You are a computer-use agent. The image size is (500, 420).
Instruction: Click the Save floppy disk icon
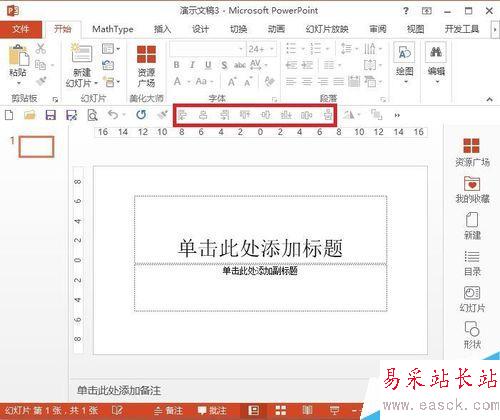coord(50,115)
